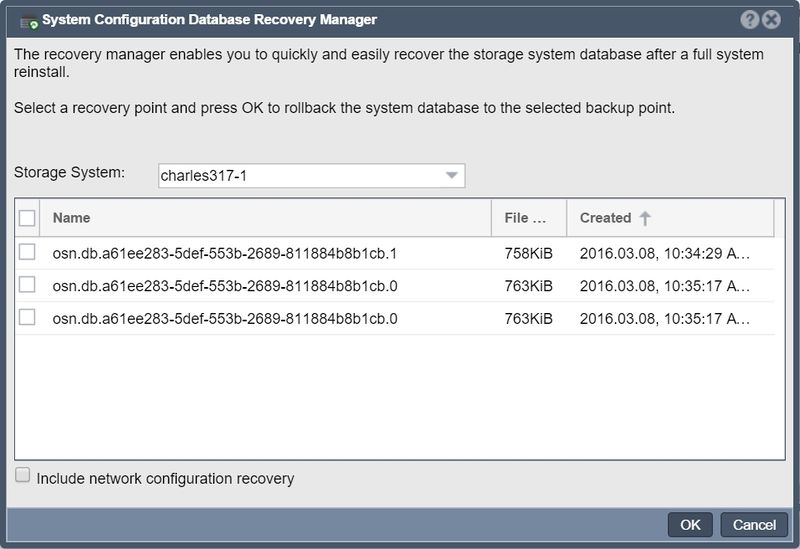
Task: Toggle the select-all checkbox in table header
Action: pyautogui.click(x=27, y=218)
